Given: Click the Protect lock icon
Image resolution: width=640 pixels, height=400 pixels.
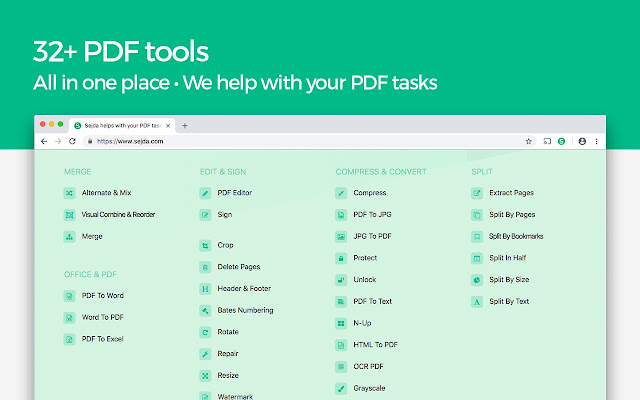Looking at the screenshot, I should [341, 258].
